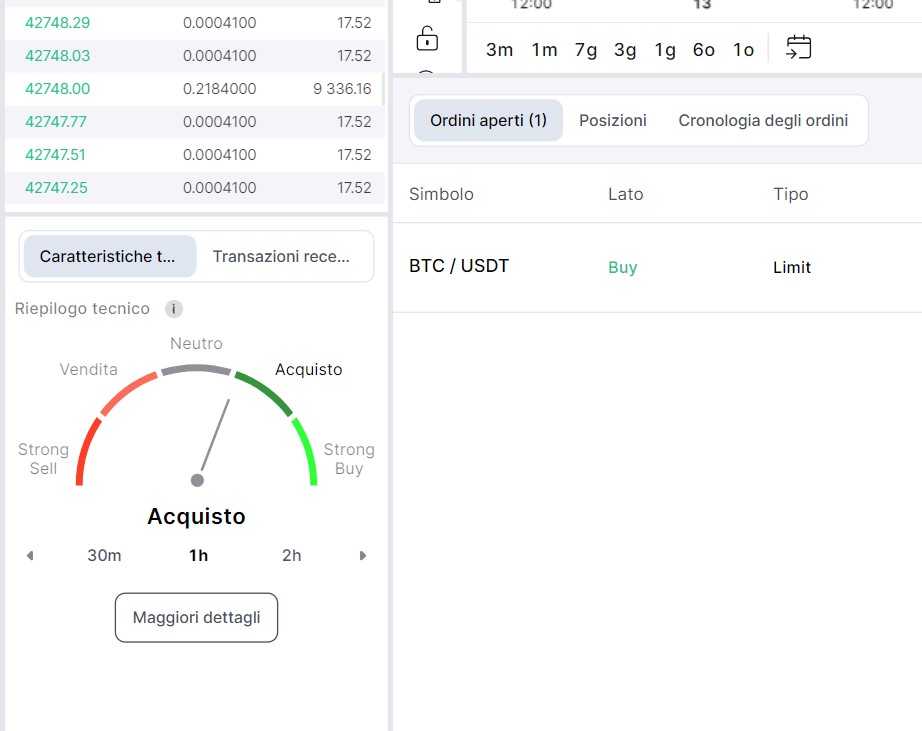The width and height of the screenshot is (922, 731).
Task: Choose the 1h technical summary interval
Action: (x=198, y=556)
